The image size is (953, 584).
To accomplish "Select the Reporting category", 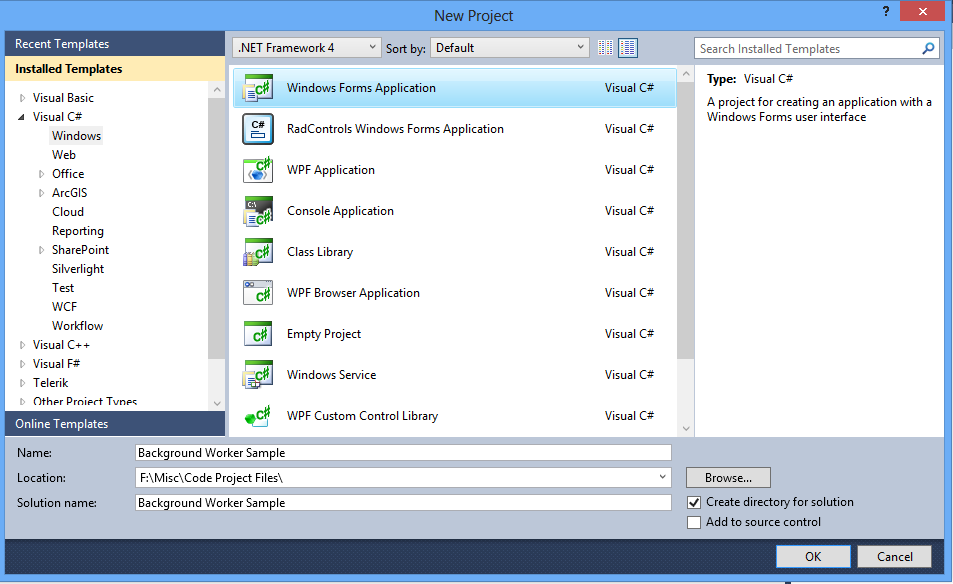I will (x=78, y=231).
